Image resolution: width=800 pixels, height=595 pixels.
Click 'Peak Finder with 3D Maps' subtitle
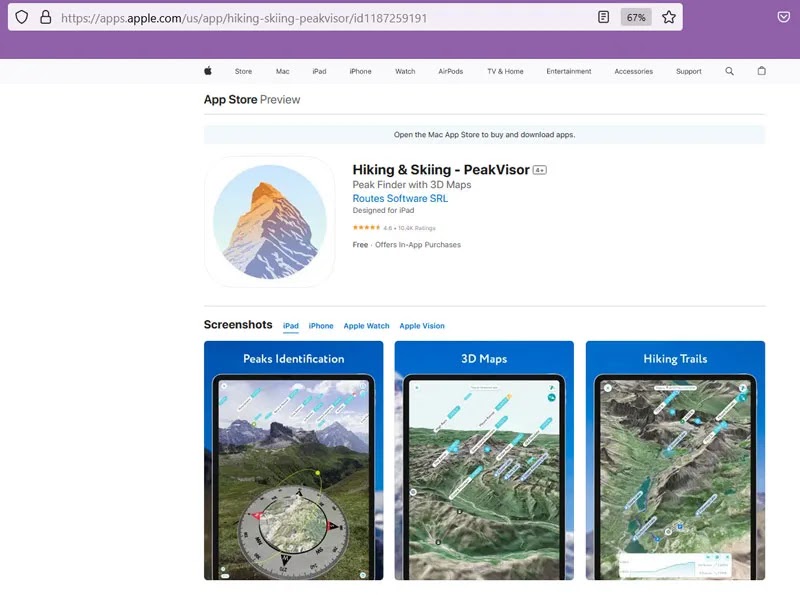(412, 185)
